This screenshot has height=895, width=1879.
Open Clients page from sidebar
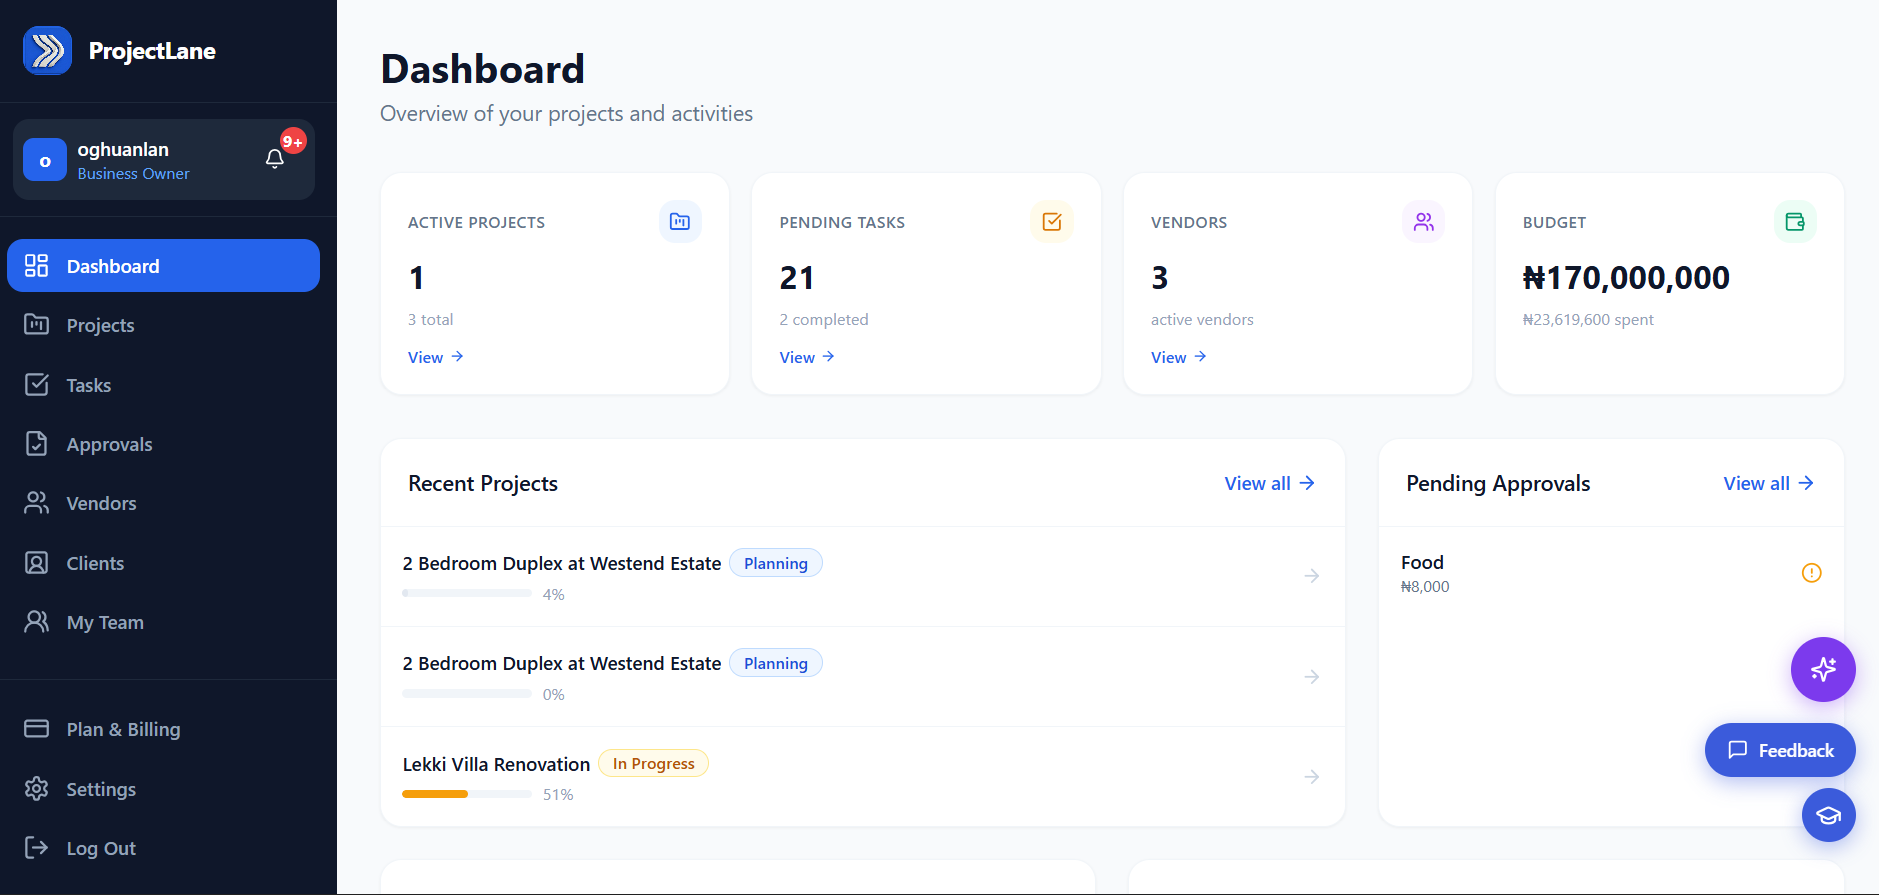(x=163, y=563)
